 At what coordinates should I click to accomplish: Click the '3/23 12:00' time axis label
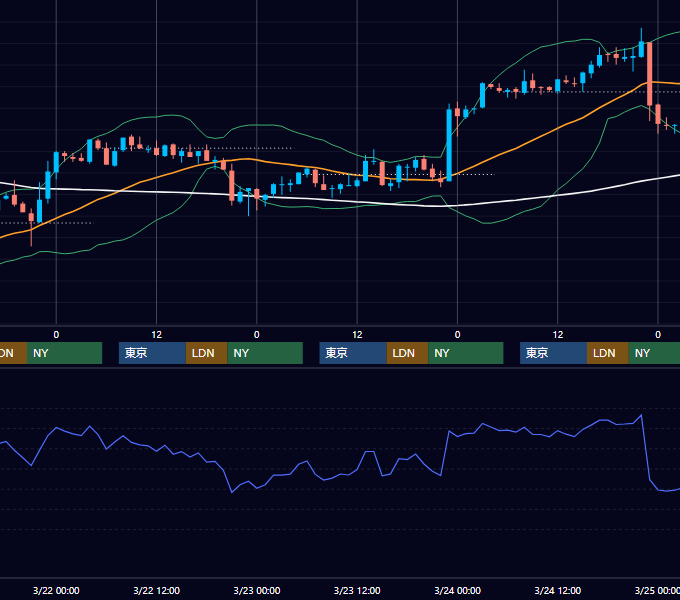(357, 590)
